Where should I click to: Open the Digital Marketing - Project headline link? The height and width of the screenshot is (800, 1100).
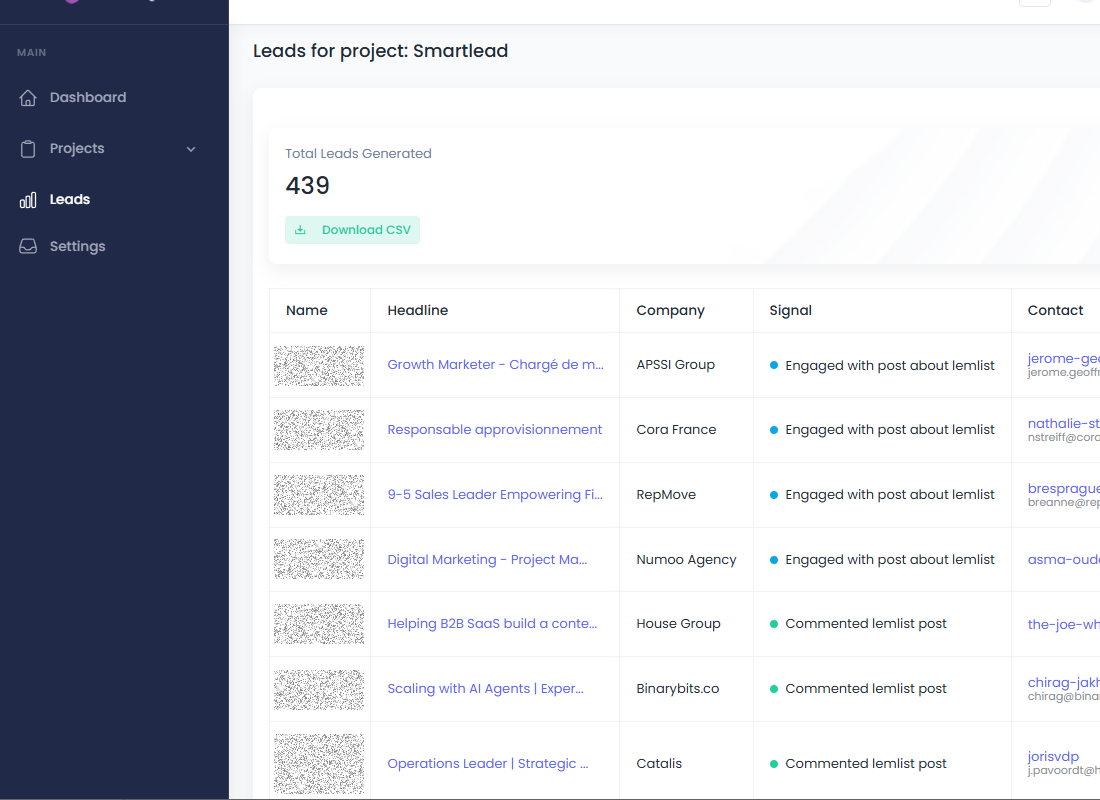[487, 560]
